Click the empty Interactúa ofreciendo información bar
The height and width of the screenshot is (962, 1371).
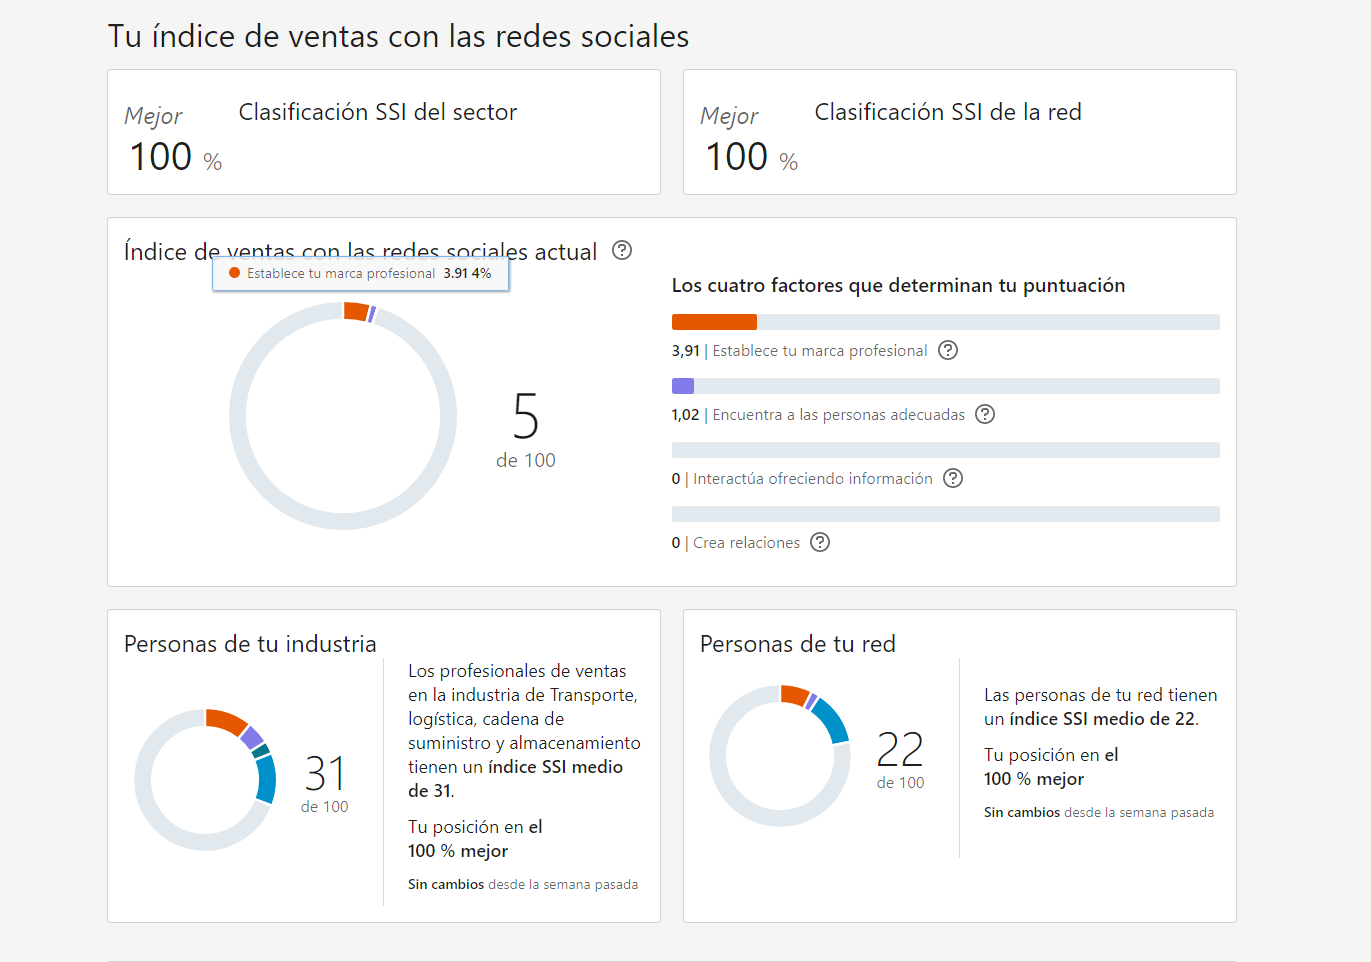946,450
